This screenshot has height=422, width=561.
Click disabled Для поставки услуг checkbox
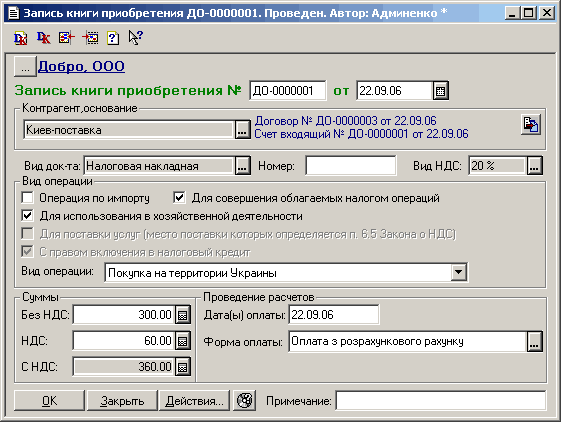(28, 234)
